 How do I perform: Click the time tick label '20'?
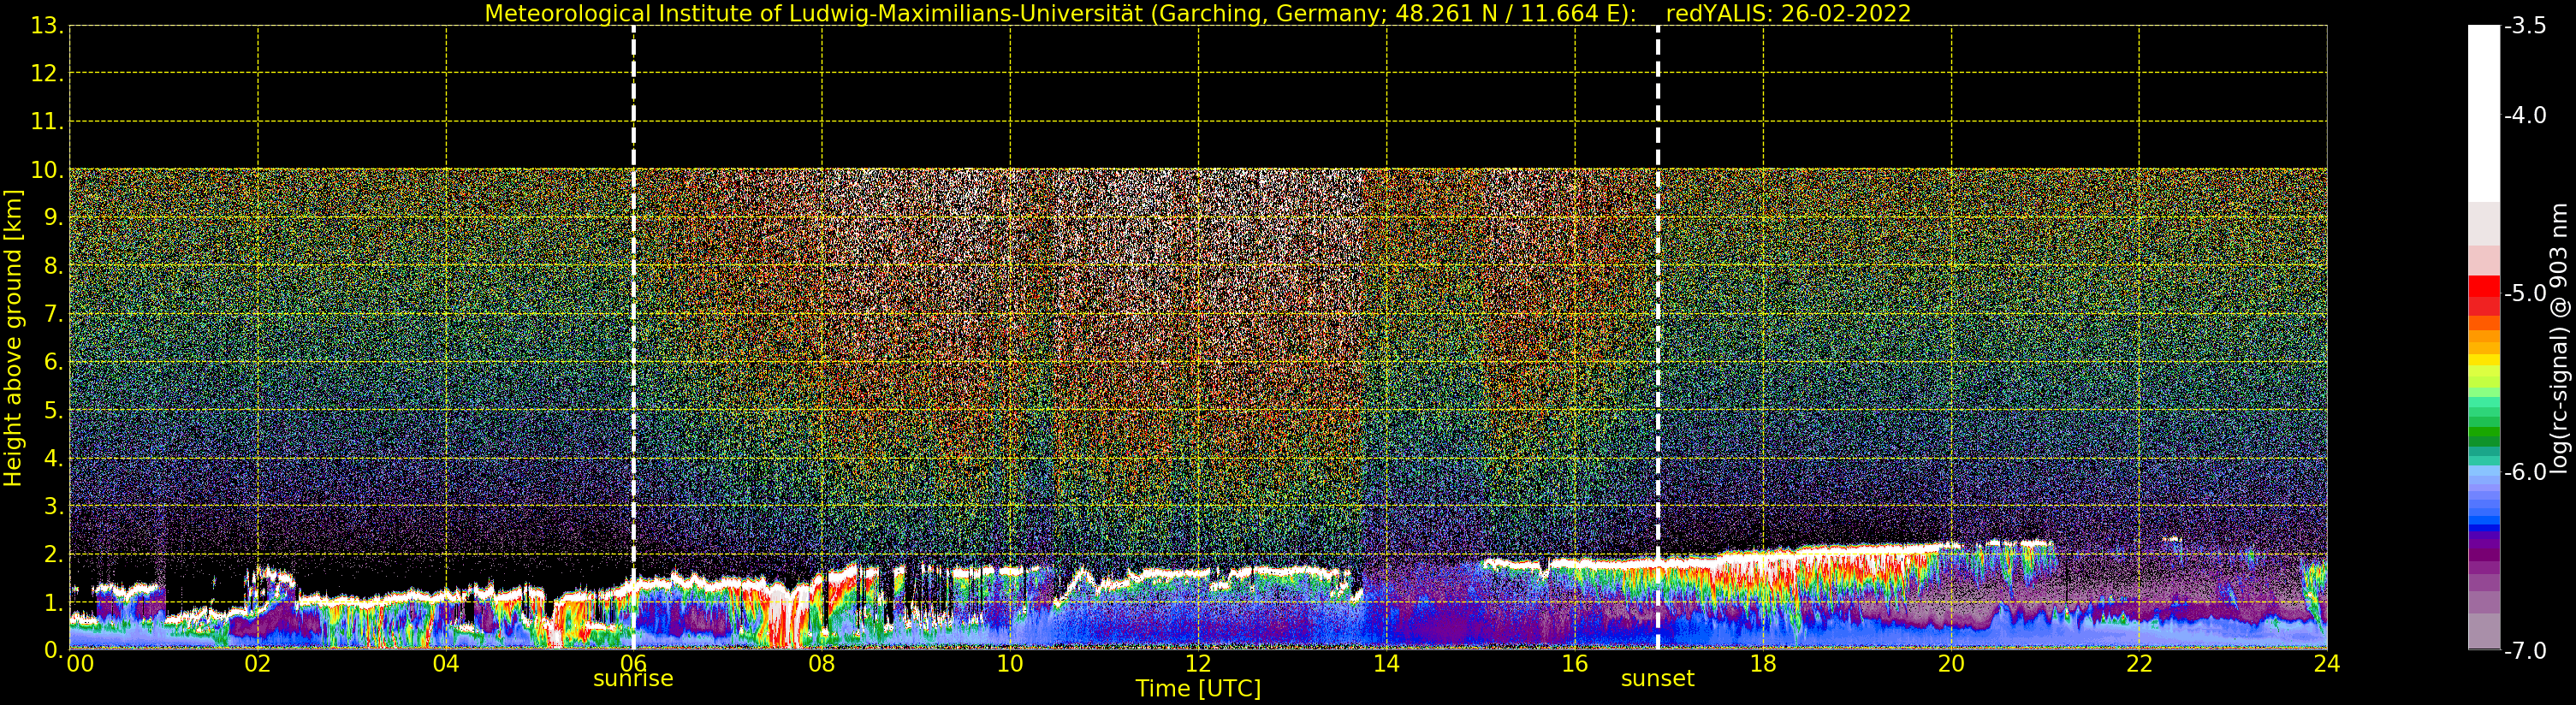coord(1951,664)
